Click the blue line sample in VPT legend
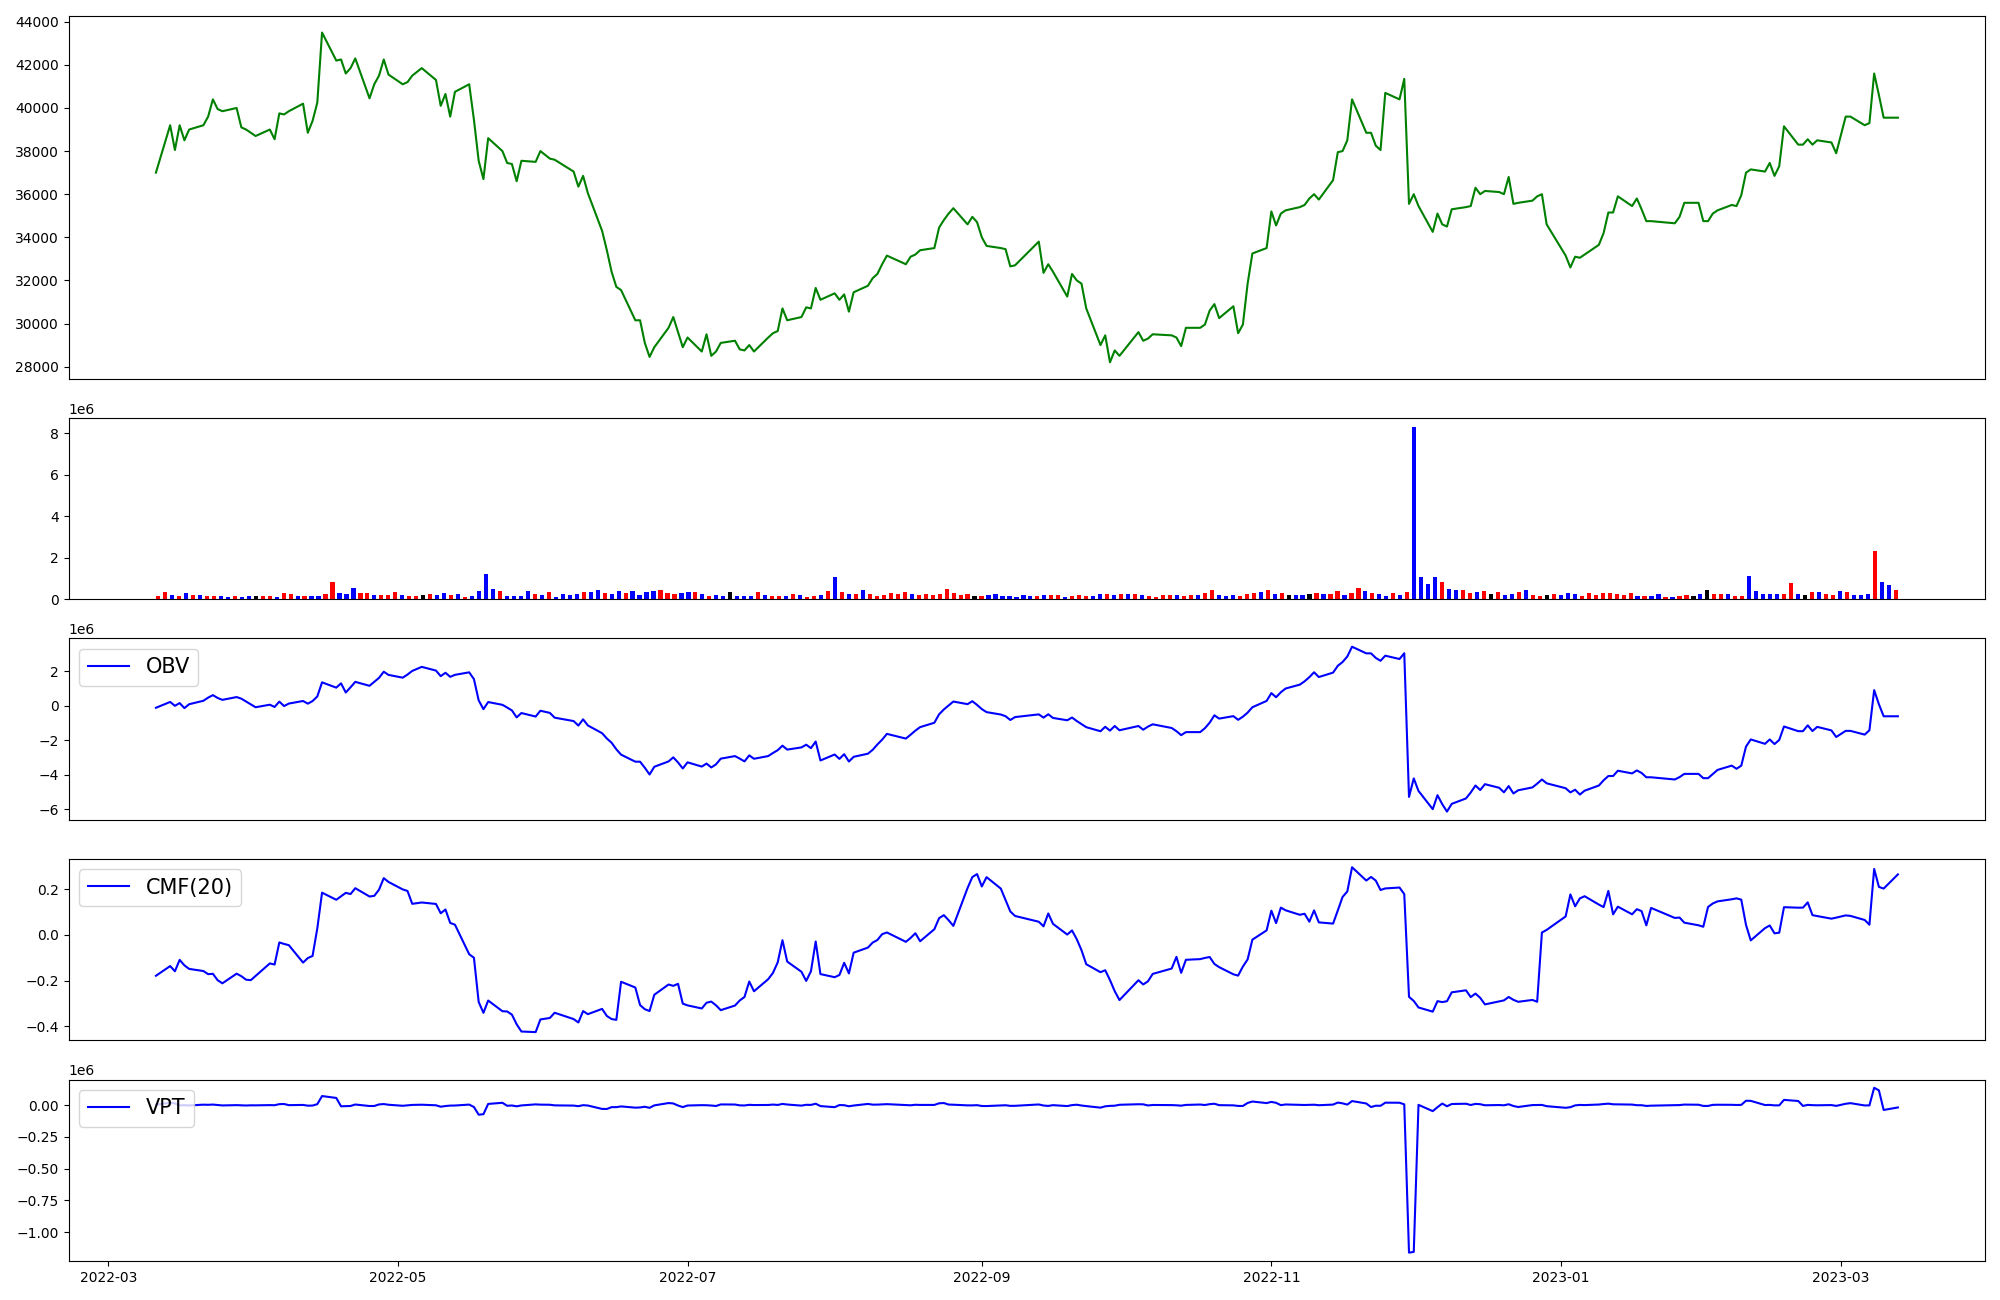2000x1300 pixels. tap(110, 1107)
